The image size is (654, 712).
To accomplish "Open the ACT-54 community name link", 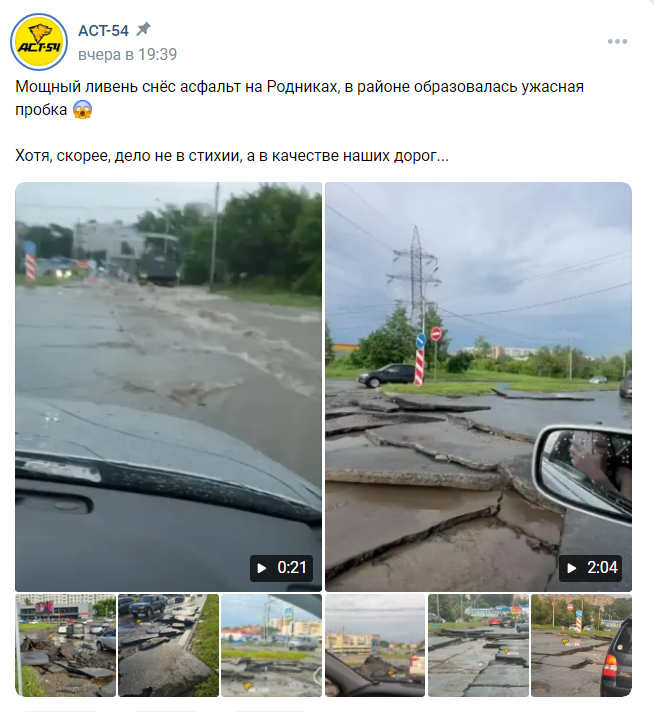I will [103, 30].
